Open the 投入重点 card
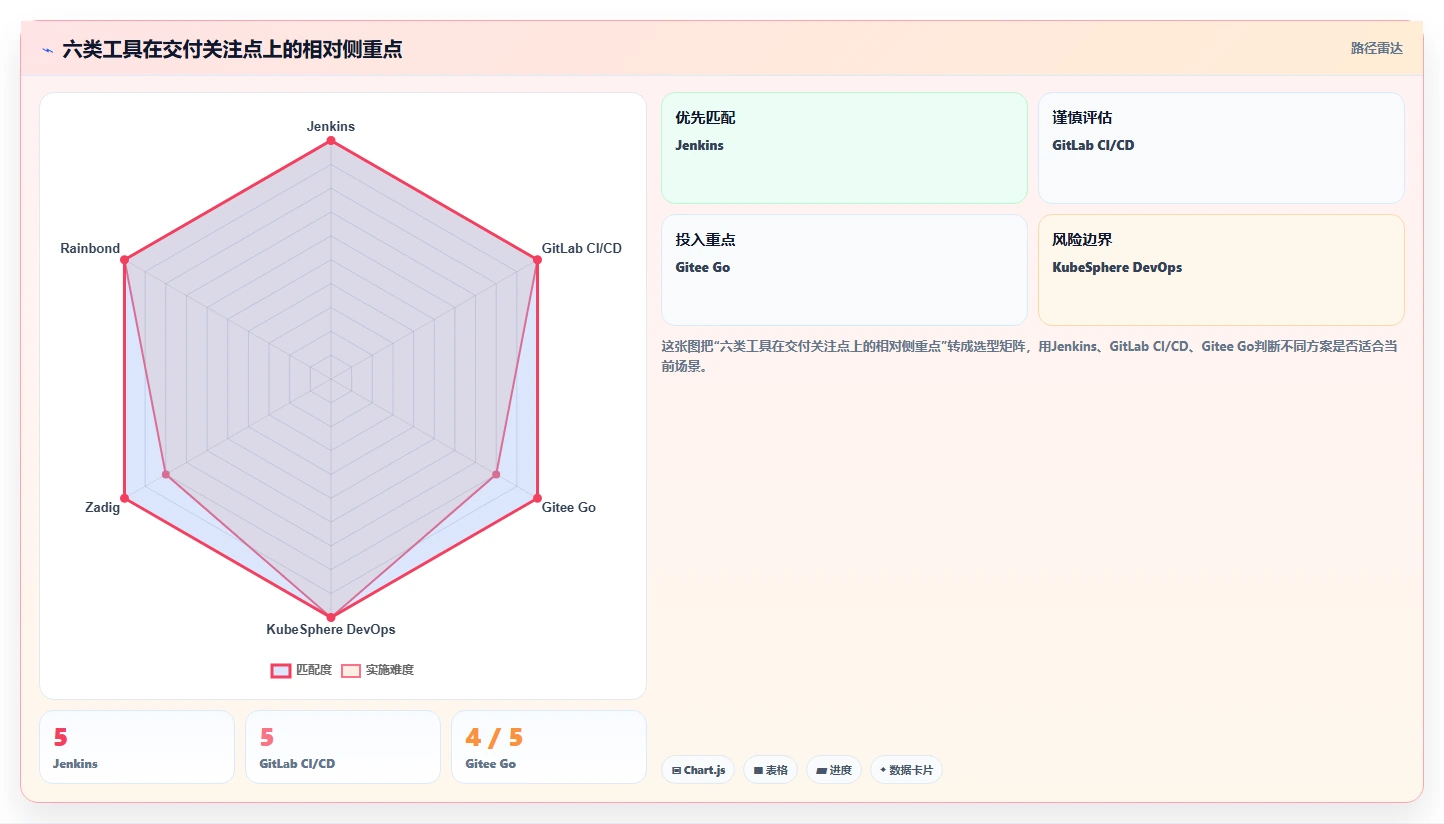Viewport: 1444px width, 824px height. point(844,270)
